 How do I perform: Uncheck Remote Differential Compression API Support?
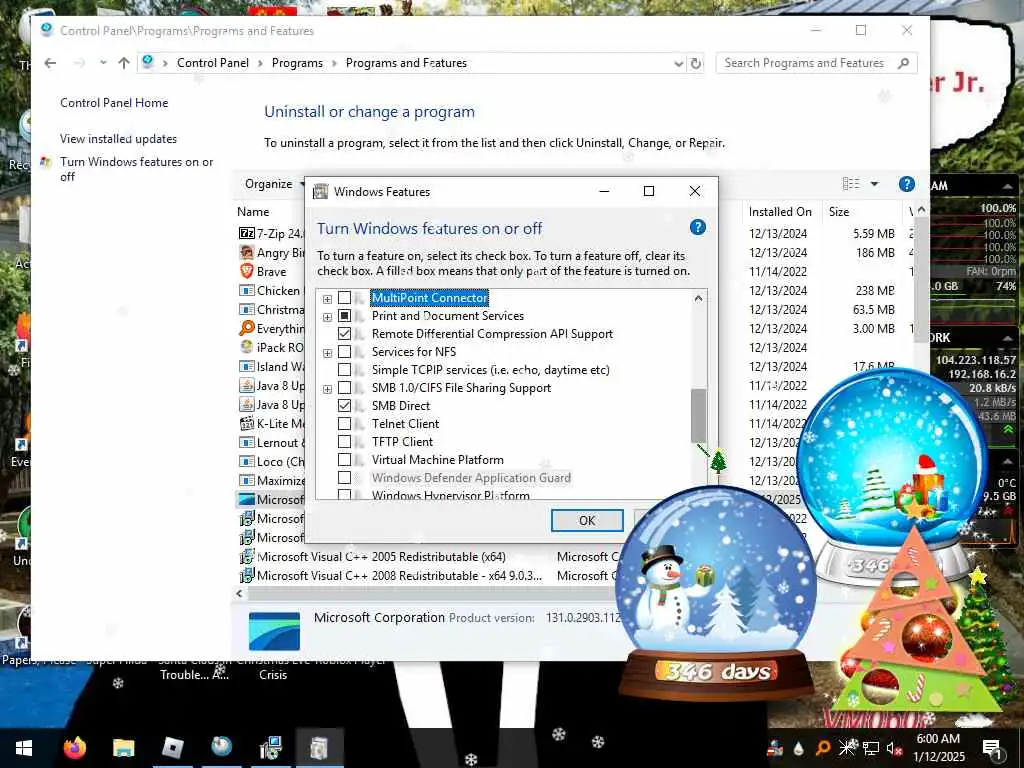[x=344, y=334]
